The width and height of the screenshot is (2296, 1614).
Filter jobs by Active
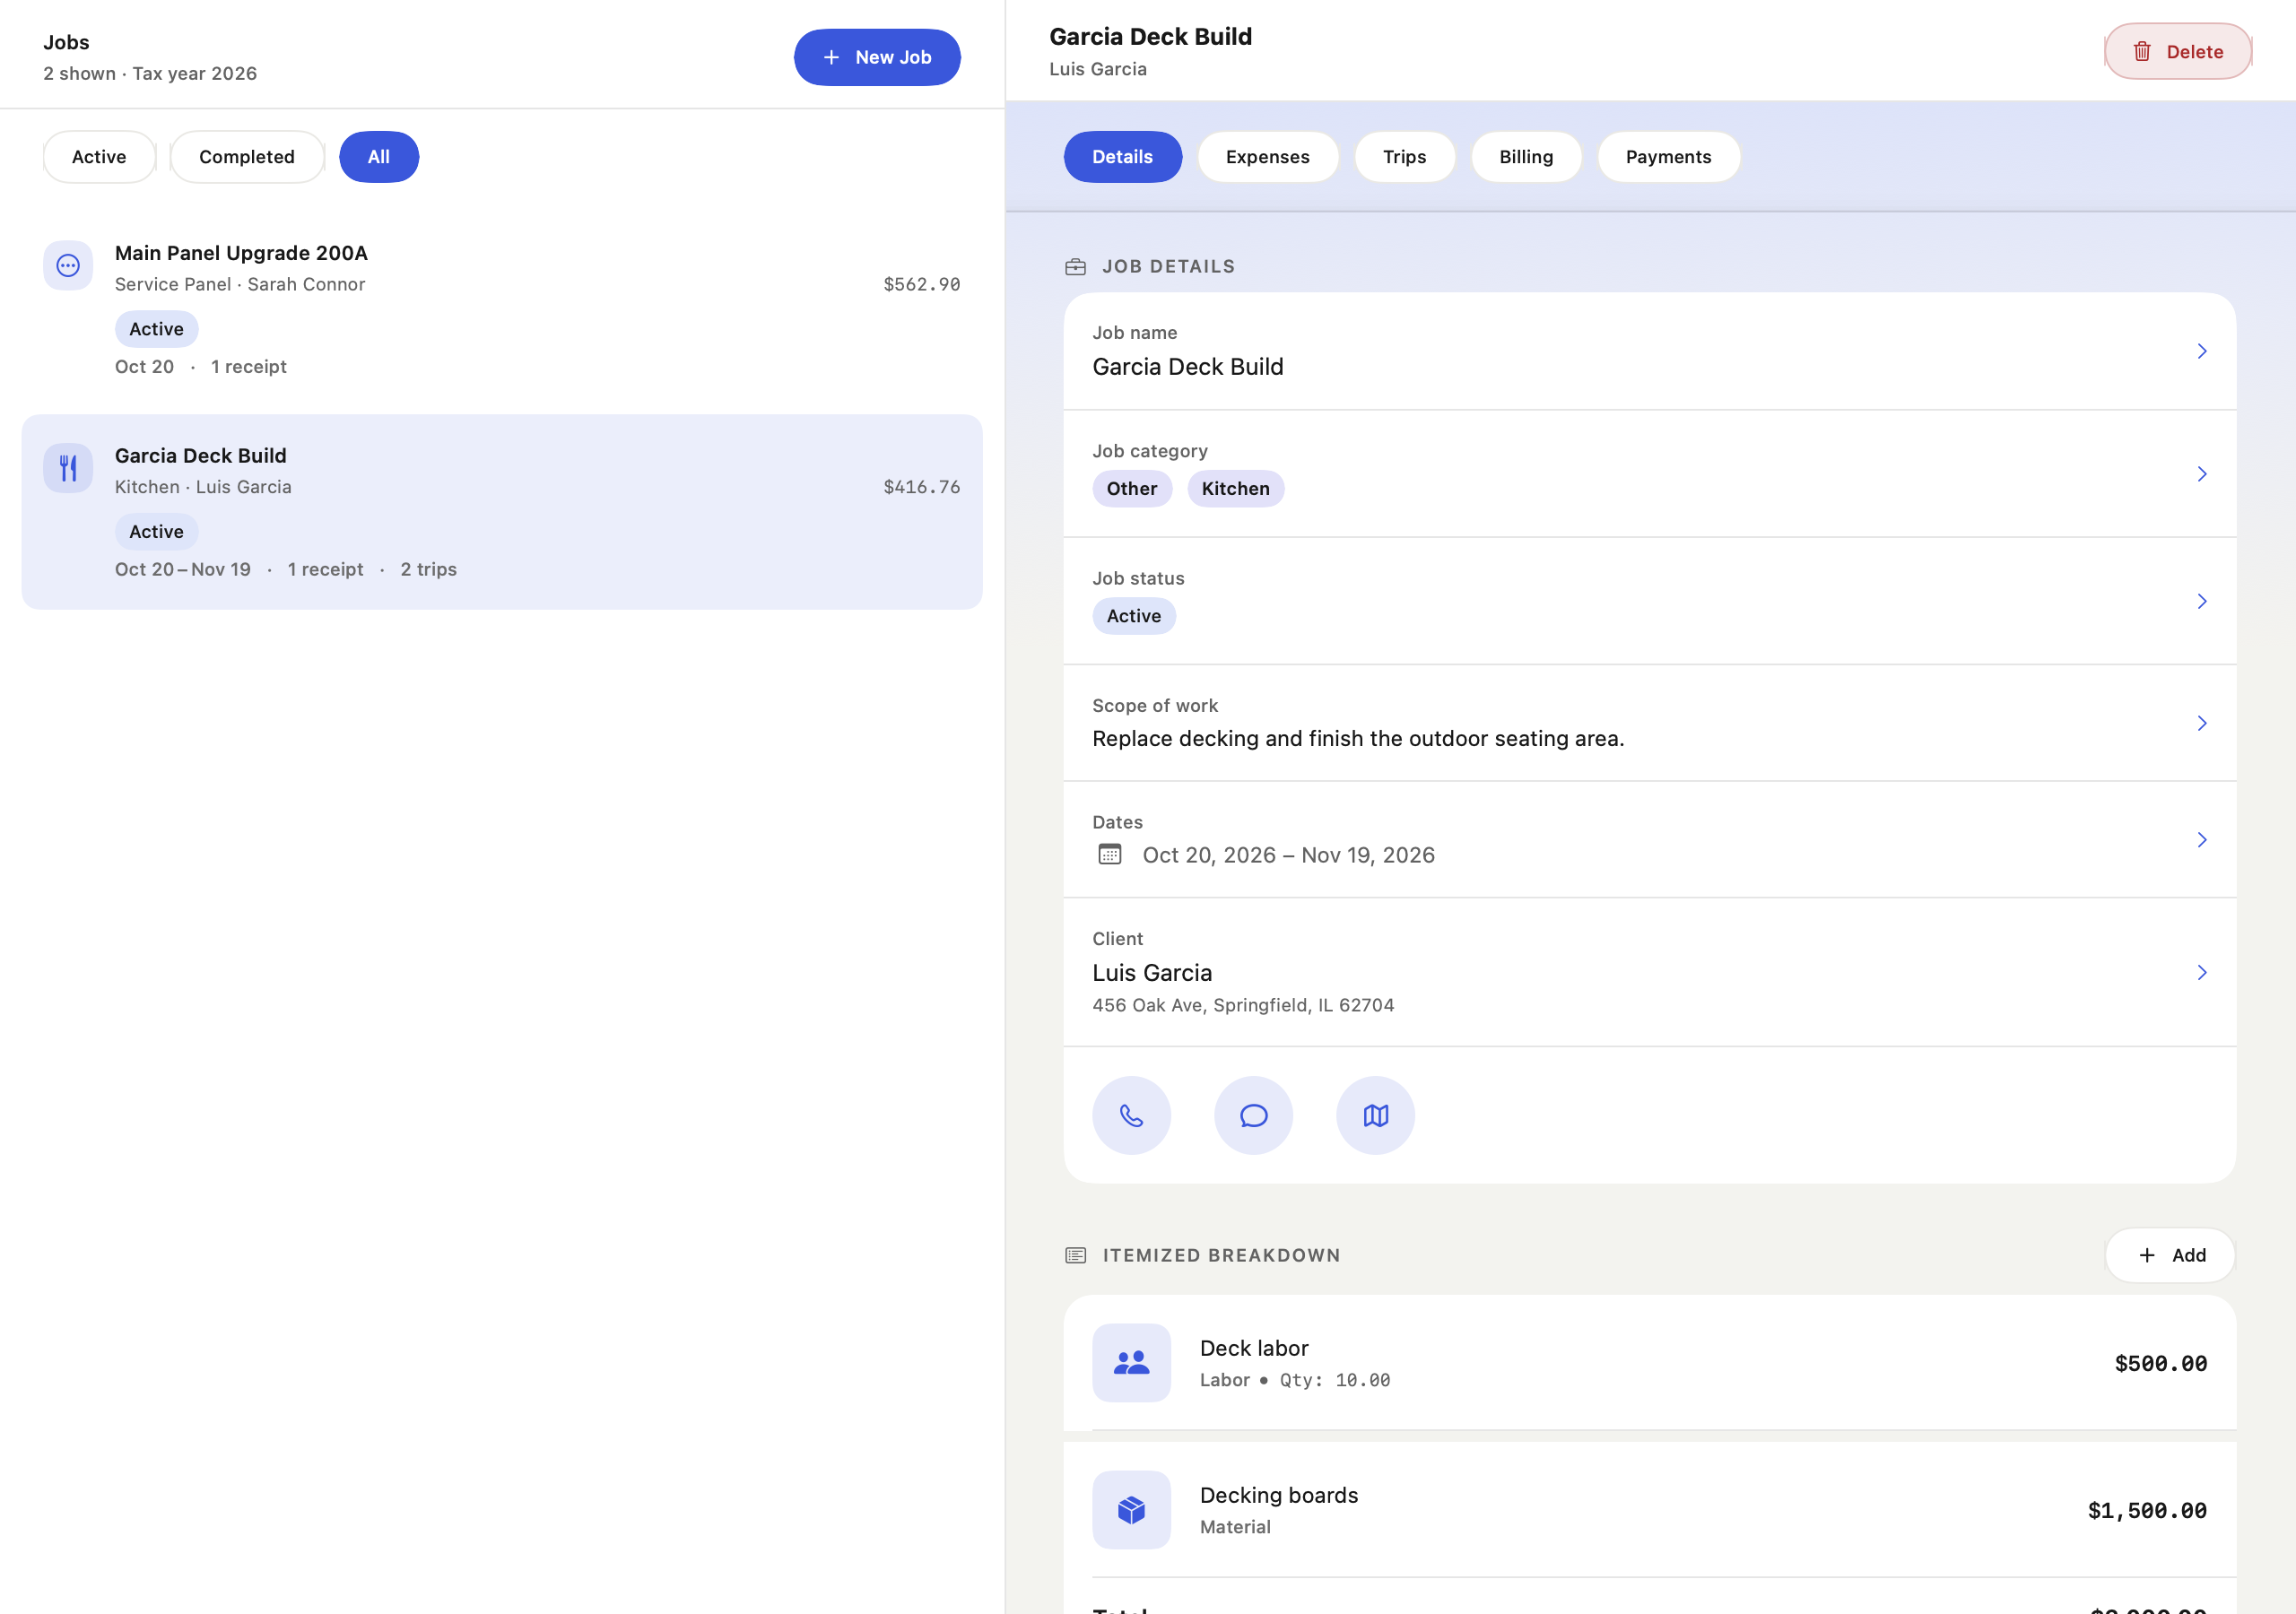[x=99, y=157]
